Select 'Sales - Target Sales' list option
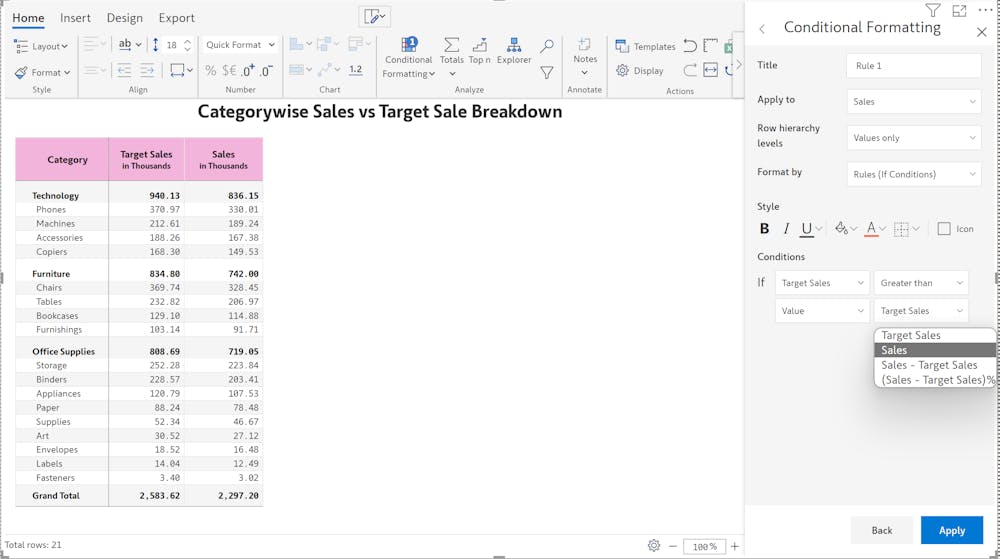Viewport: 1000px width, 559px height. (934, 365)
